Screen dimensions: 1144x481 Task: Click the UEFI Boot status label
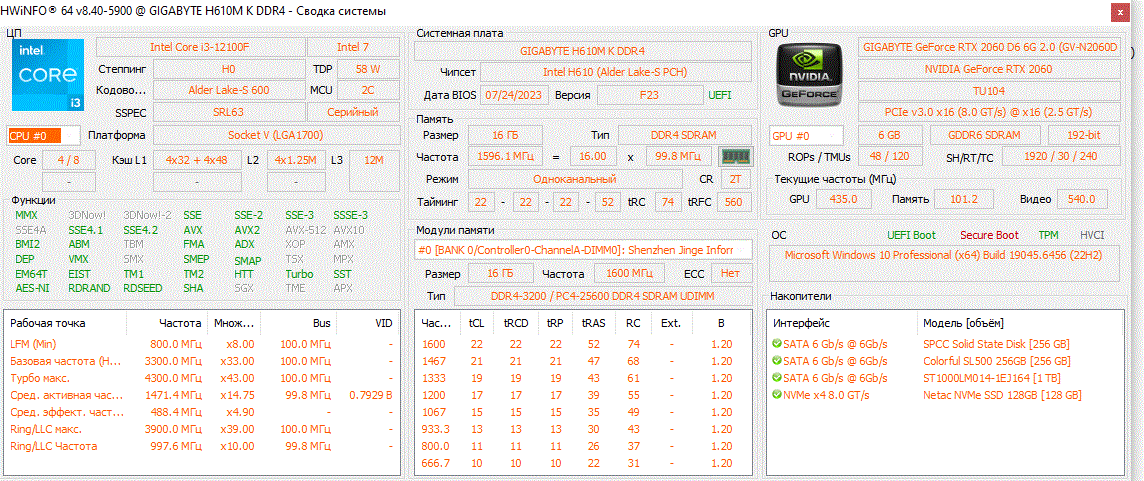pos(911,235)
